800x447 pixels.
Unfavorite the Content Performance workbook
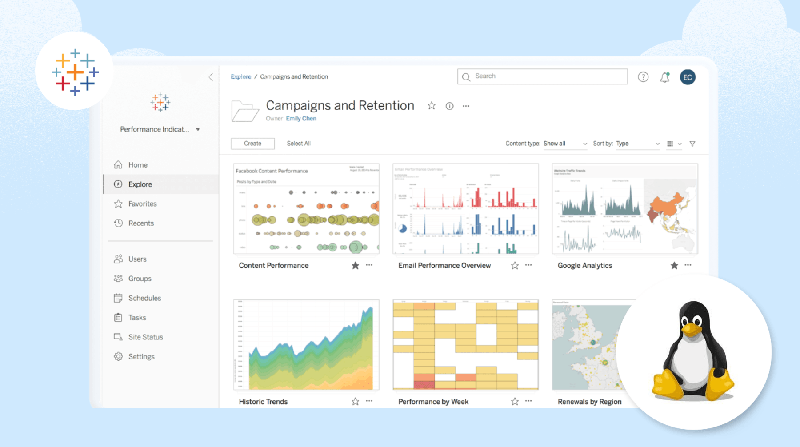[355, 266]
